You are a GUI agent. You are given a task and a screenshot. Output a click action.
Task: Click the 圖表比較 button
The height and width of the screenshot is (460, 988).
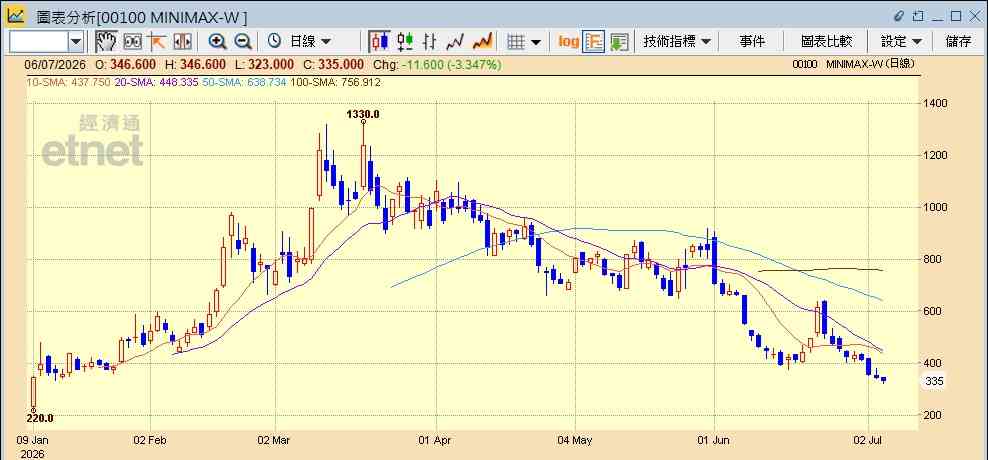[827, 42]
